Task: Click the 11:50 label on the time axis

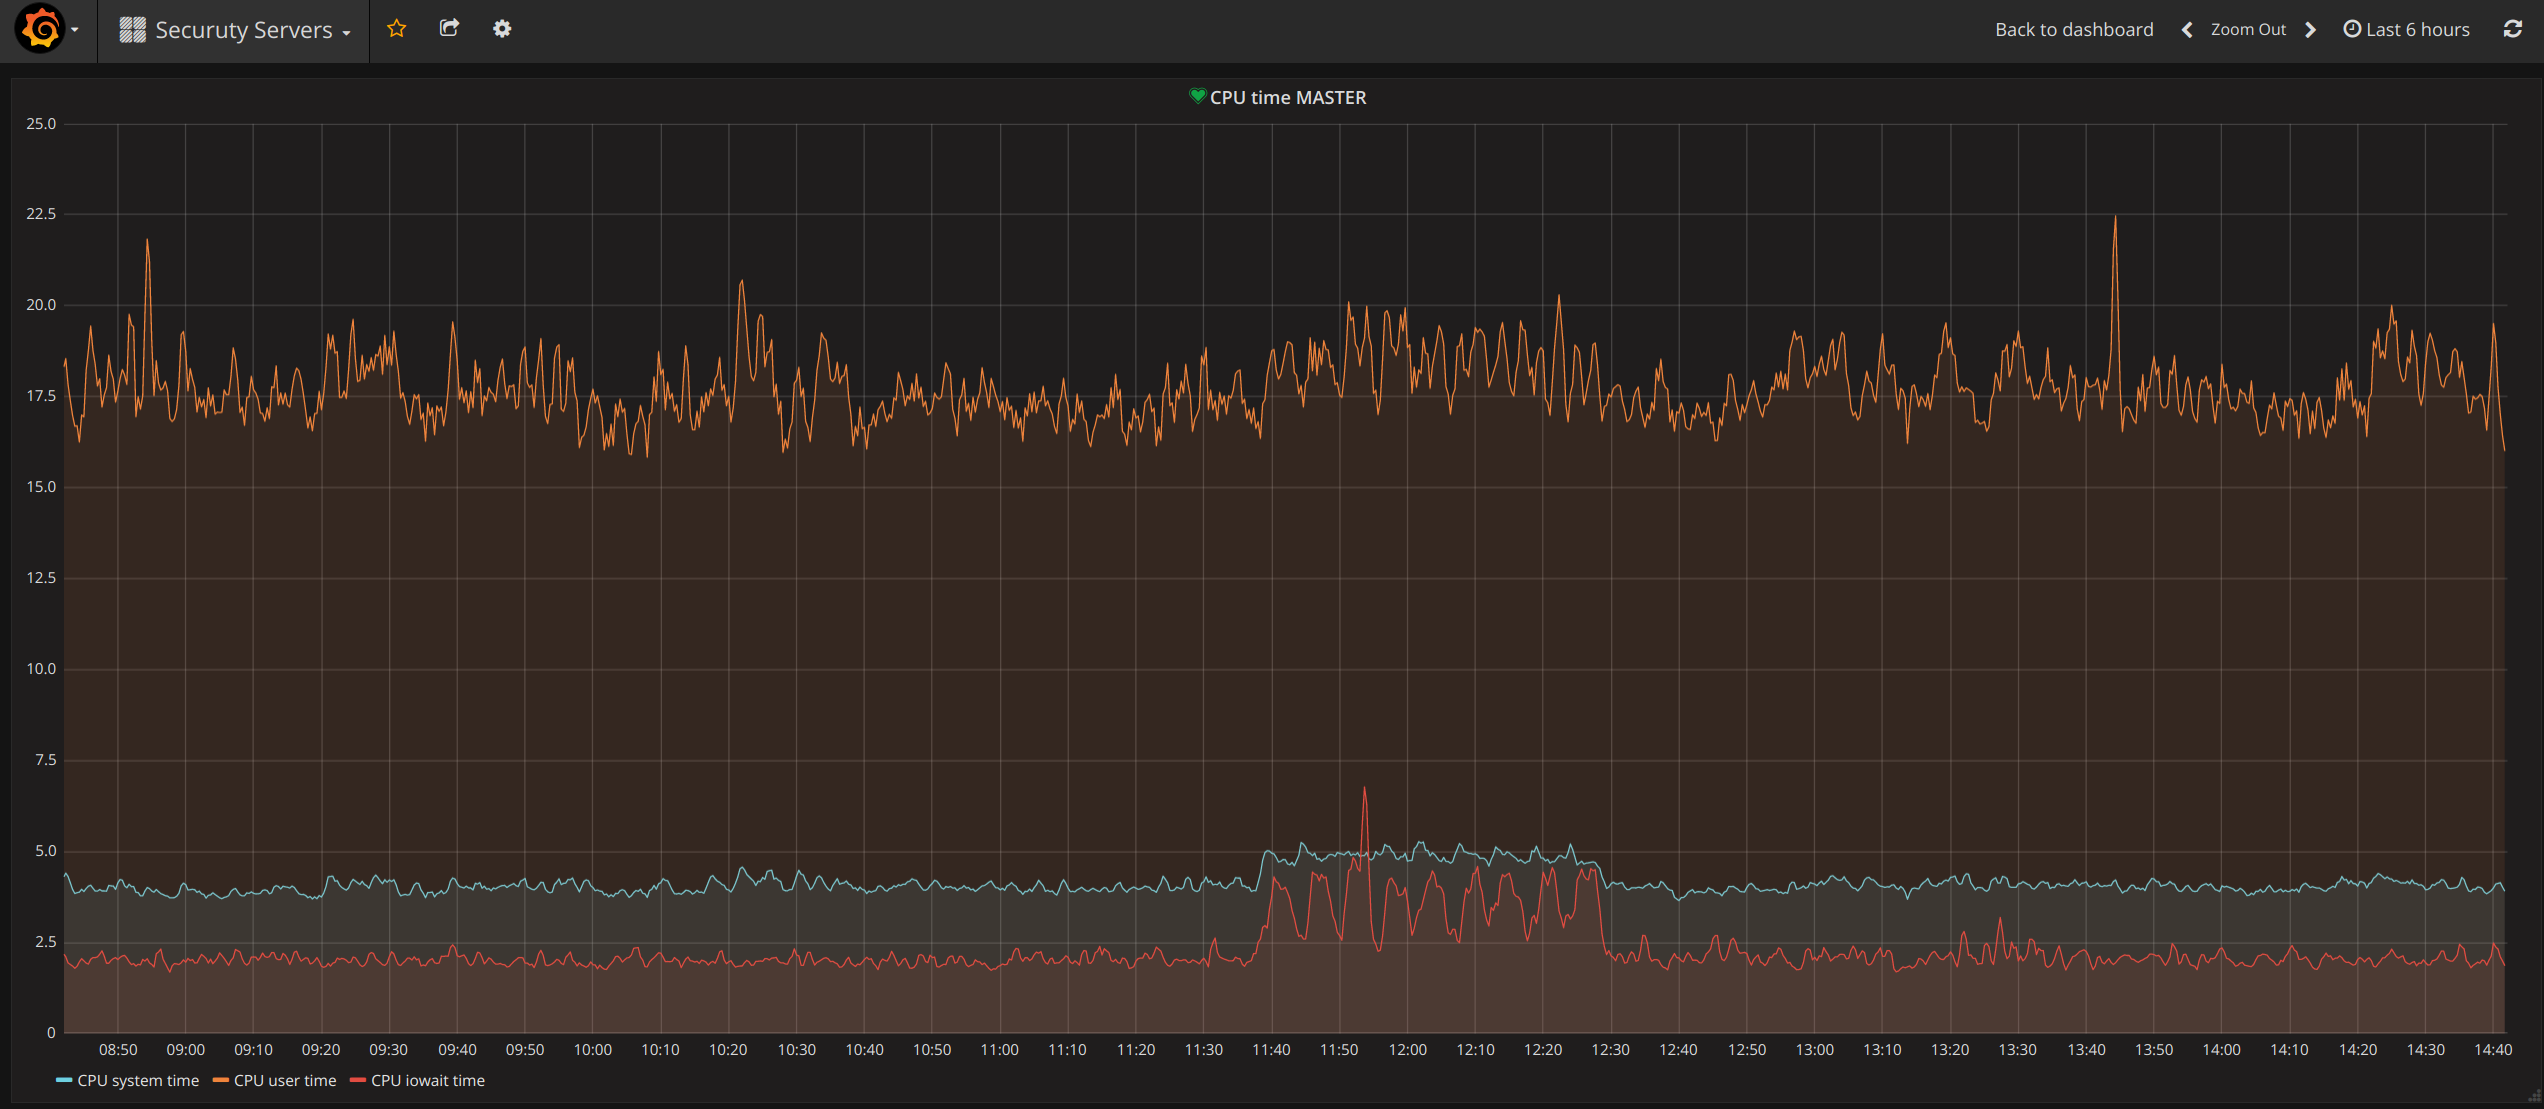Action: click(x=1339, y=1050)
